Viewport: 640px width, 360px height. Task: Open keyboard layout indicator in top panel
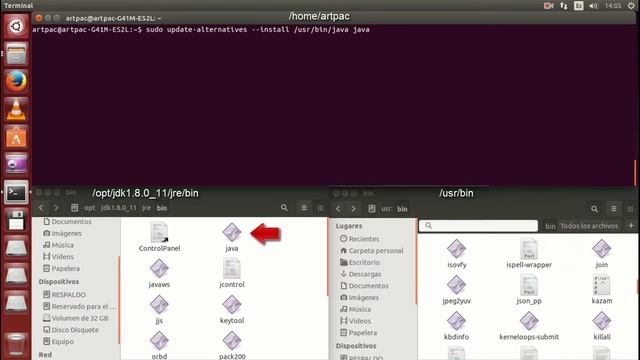[x=578, y=5]
